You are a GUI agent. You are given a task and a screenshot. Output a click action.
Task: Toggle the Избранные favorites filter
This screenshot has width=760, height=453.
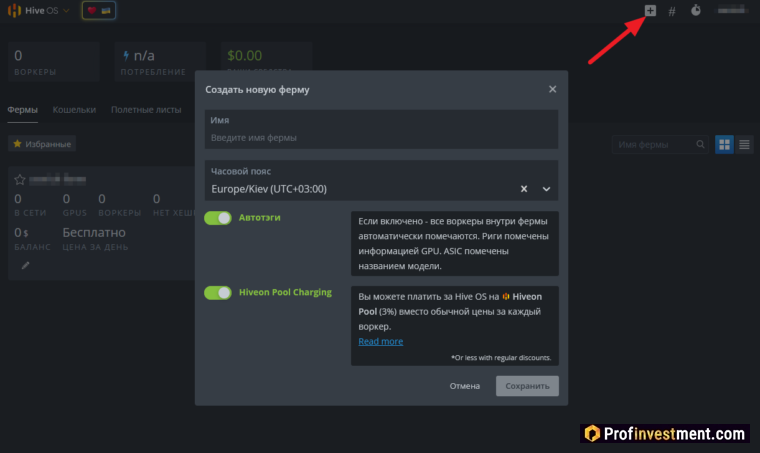42,144
